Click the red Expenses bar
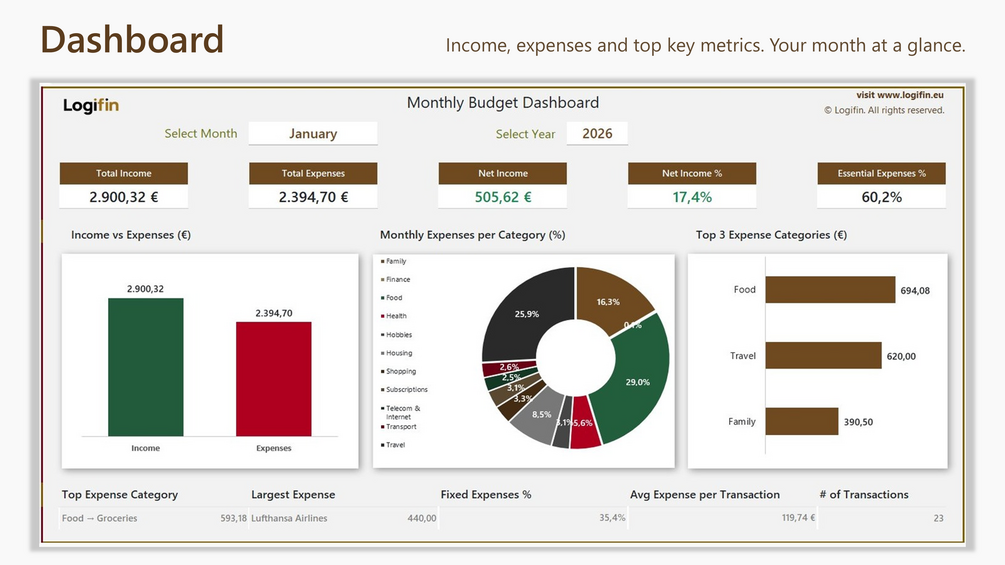The width and height of the screenshot is (1005, 565). click(x=274, y=379)
